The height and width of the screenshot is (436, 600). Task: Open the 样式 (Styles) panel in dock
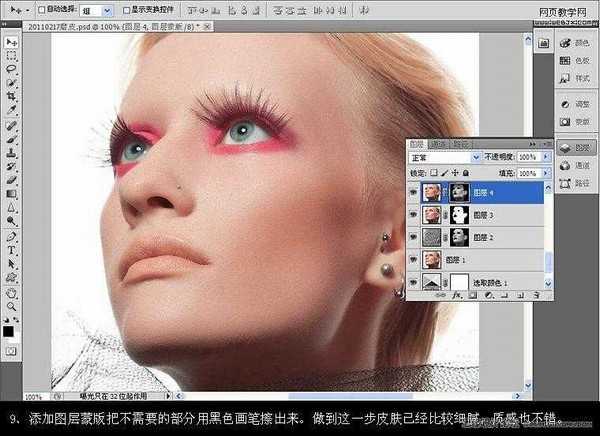pyautogui.click(x=576, y=78)
